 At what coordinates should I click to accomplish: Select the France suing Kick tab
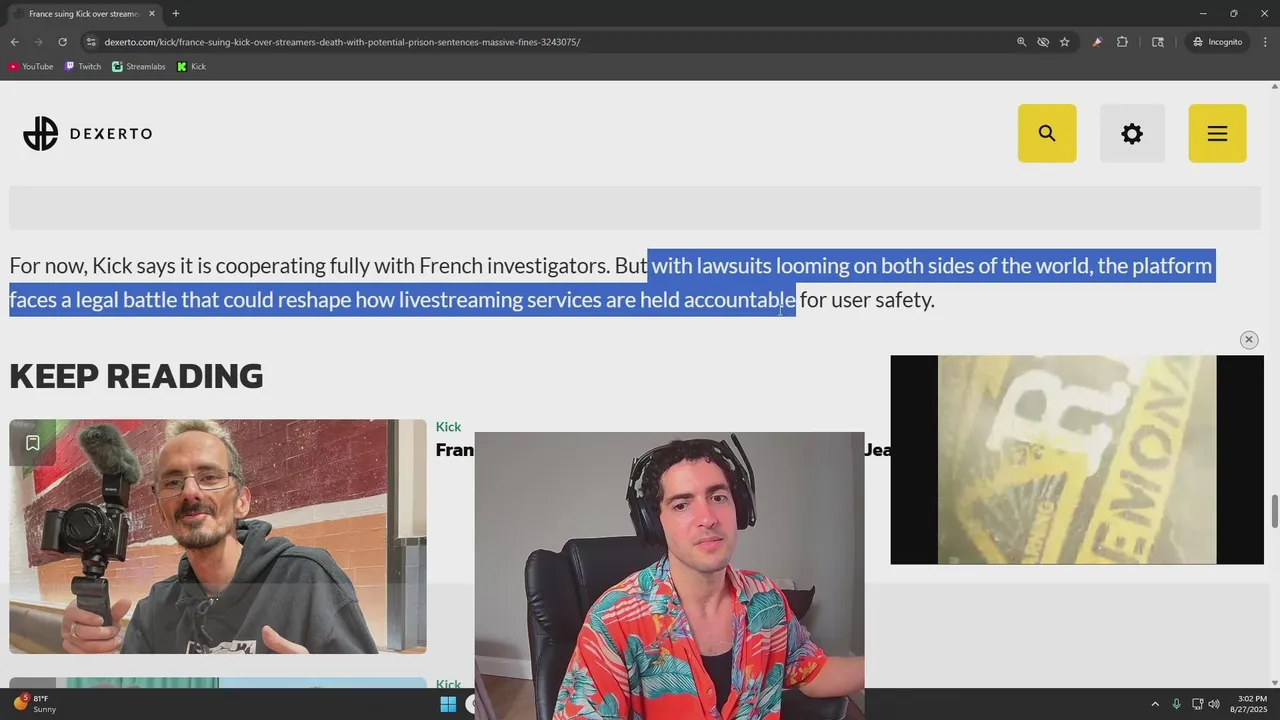pos(83,14)
